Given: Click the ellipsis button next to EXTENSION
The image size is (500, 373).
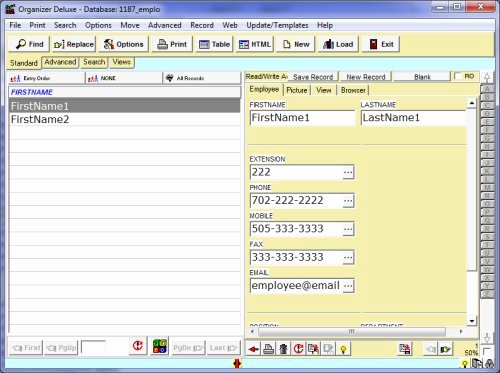Looking at the screenshot, I should [x=348, y=173].
